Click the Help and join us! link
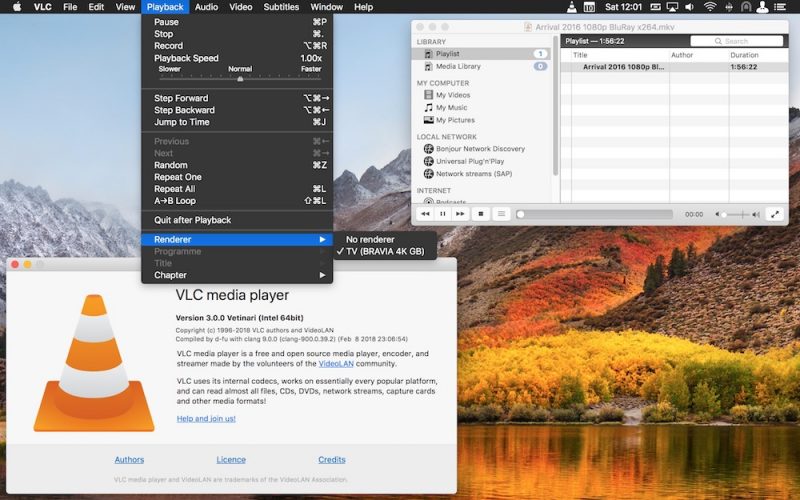Screen dimensions: 800x500 [206, 418]
